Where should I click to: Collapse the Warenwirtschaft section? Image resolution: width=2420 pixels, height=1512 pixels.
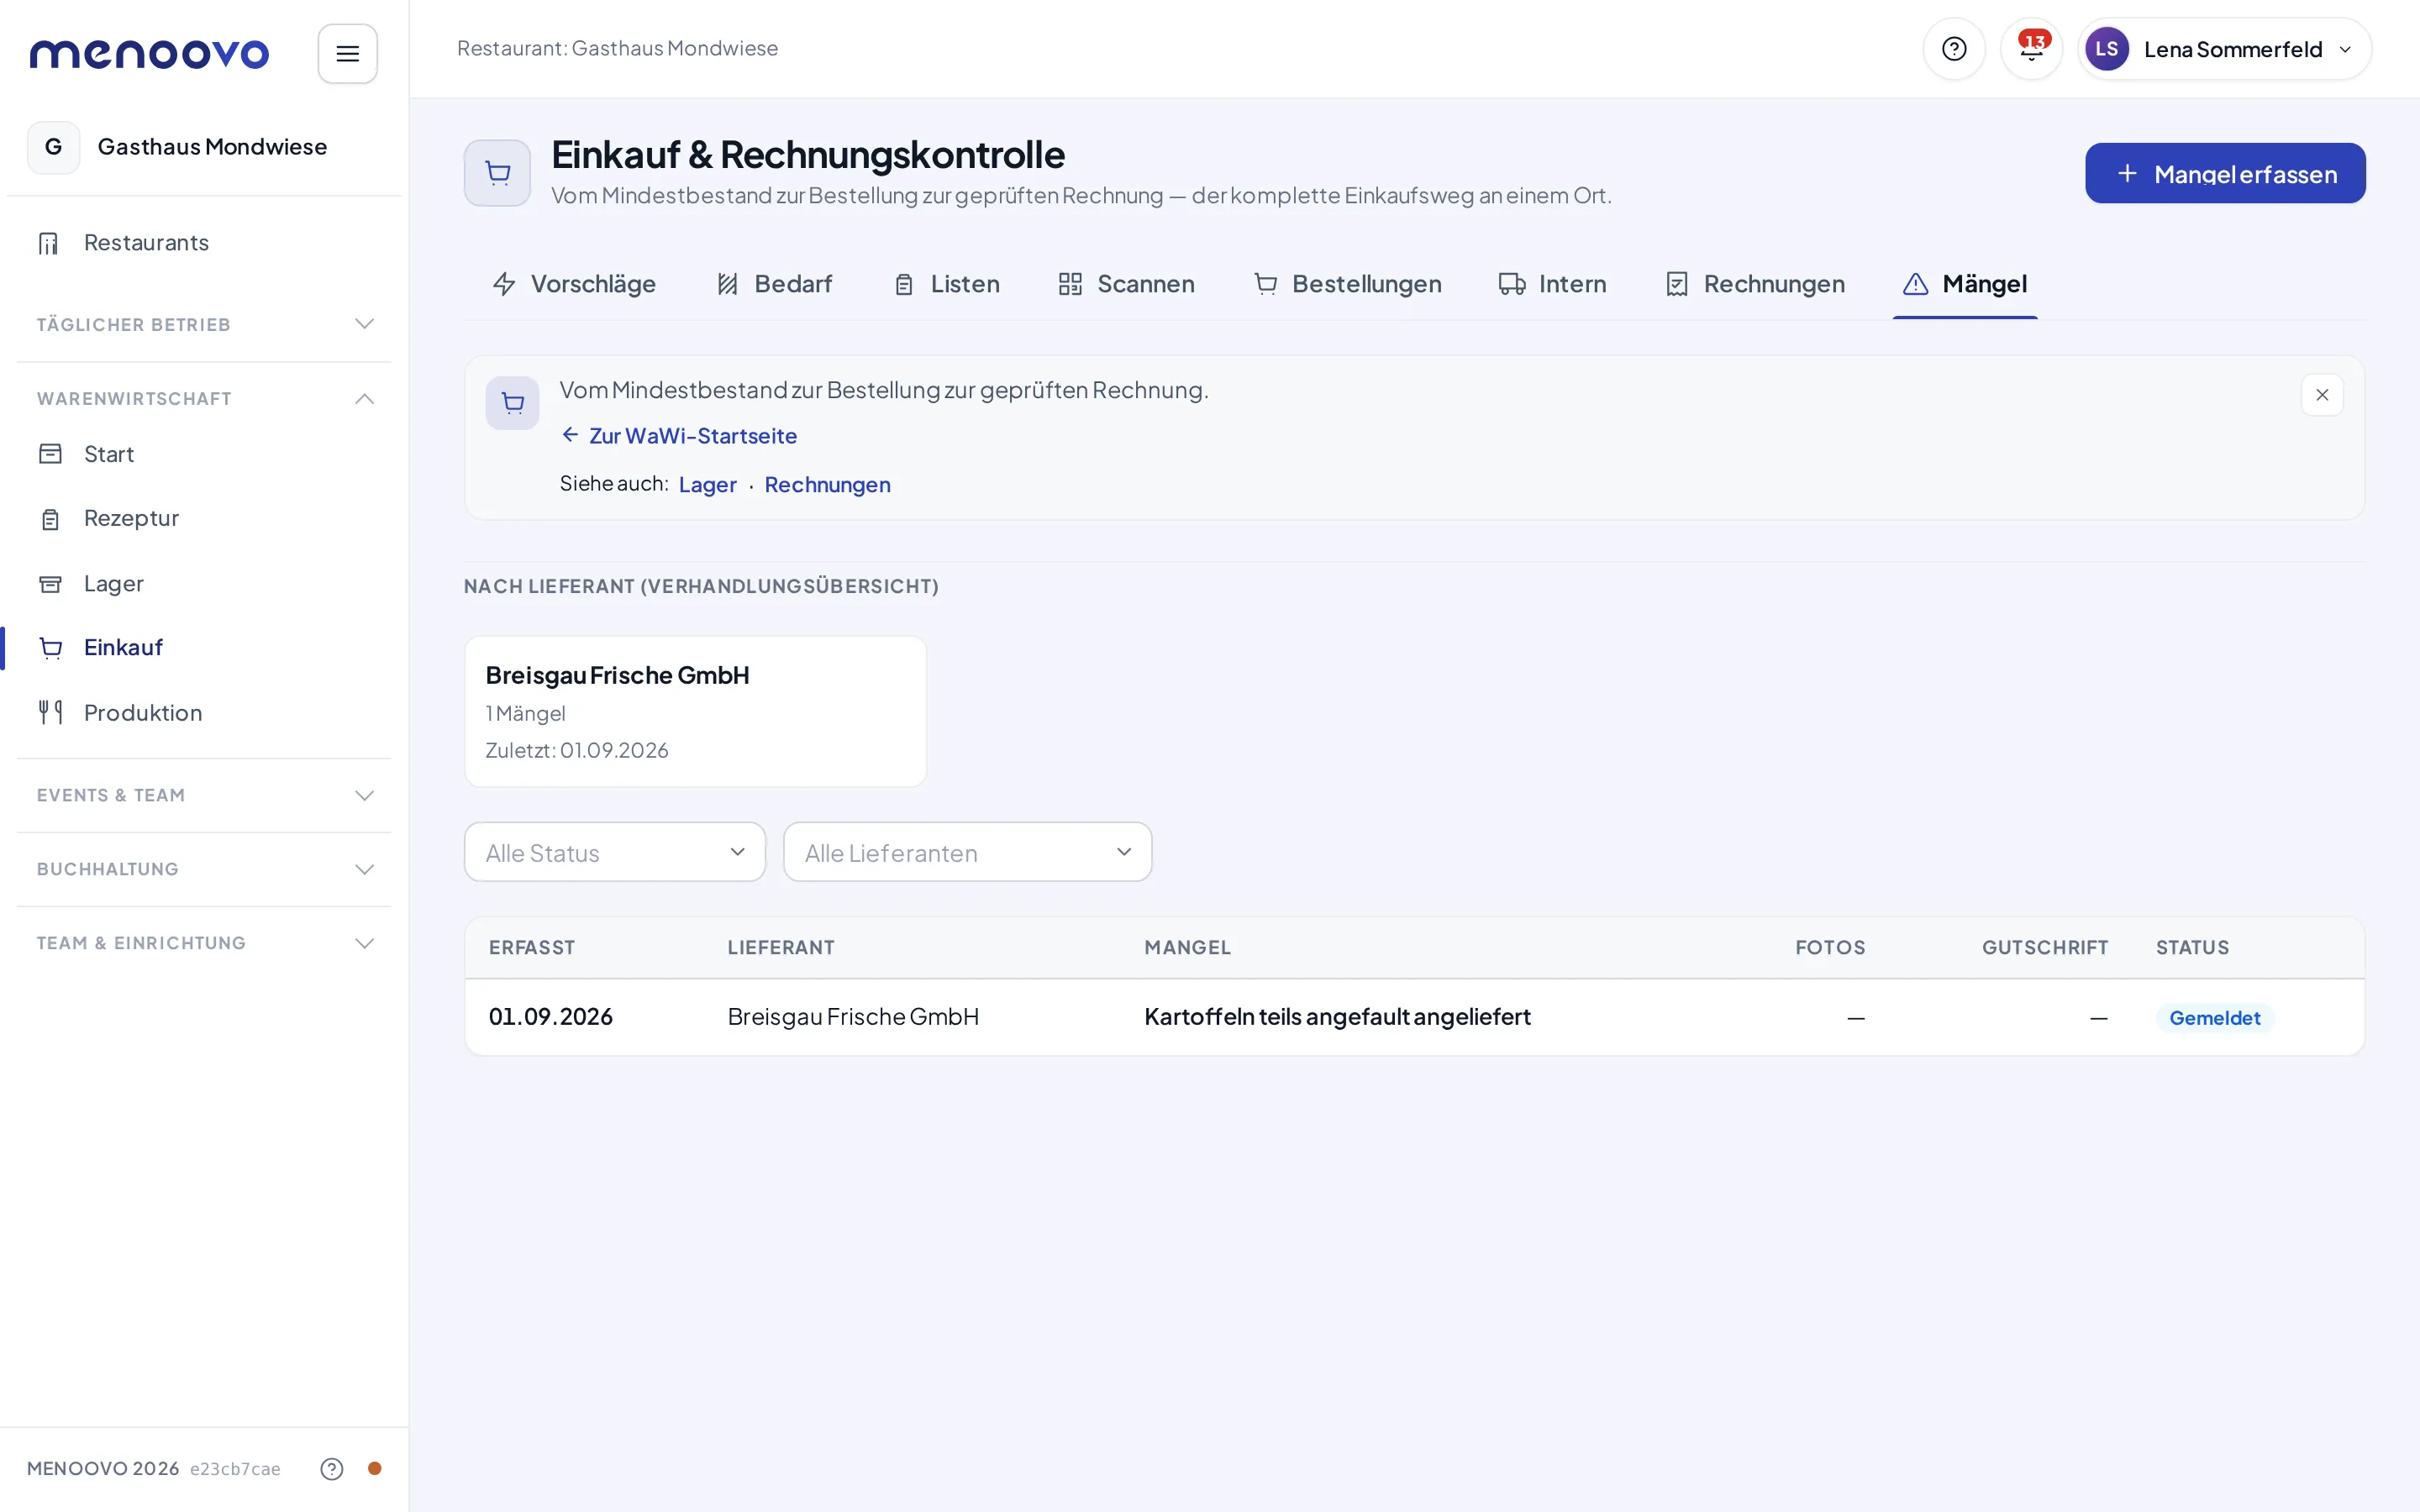[204, 398]
